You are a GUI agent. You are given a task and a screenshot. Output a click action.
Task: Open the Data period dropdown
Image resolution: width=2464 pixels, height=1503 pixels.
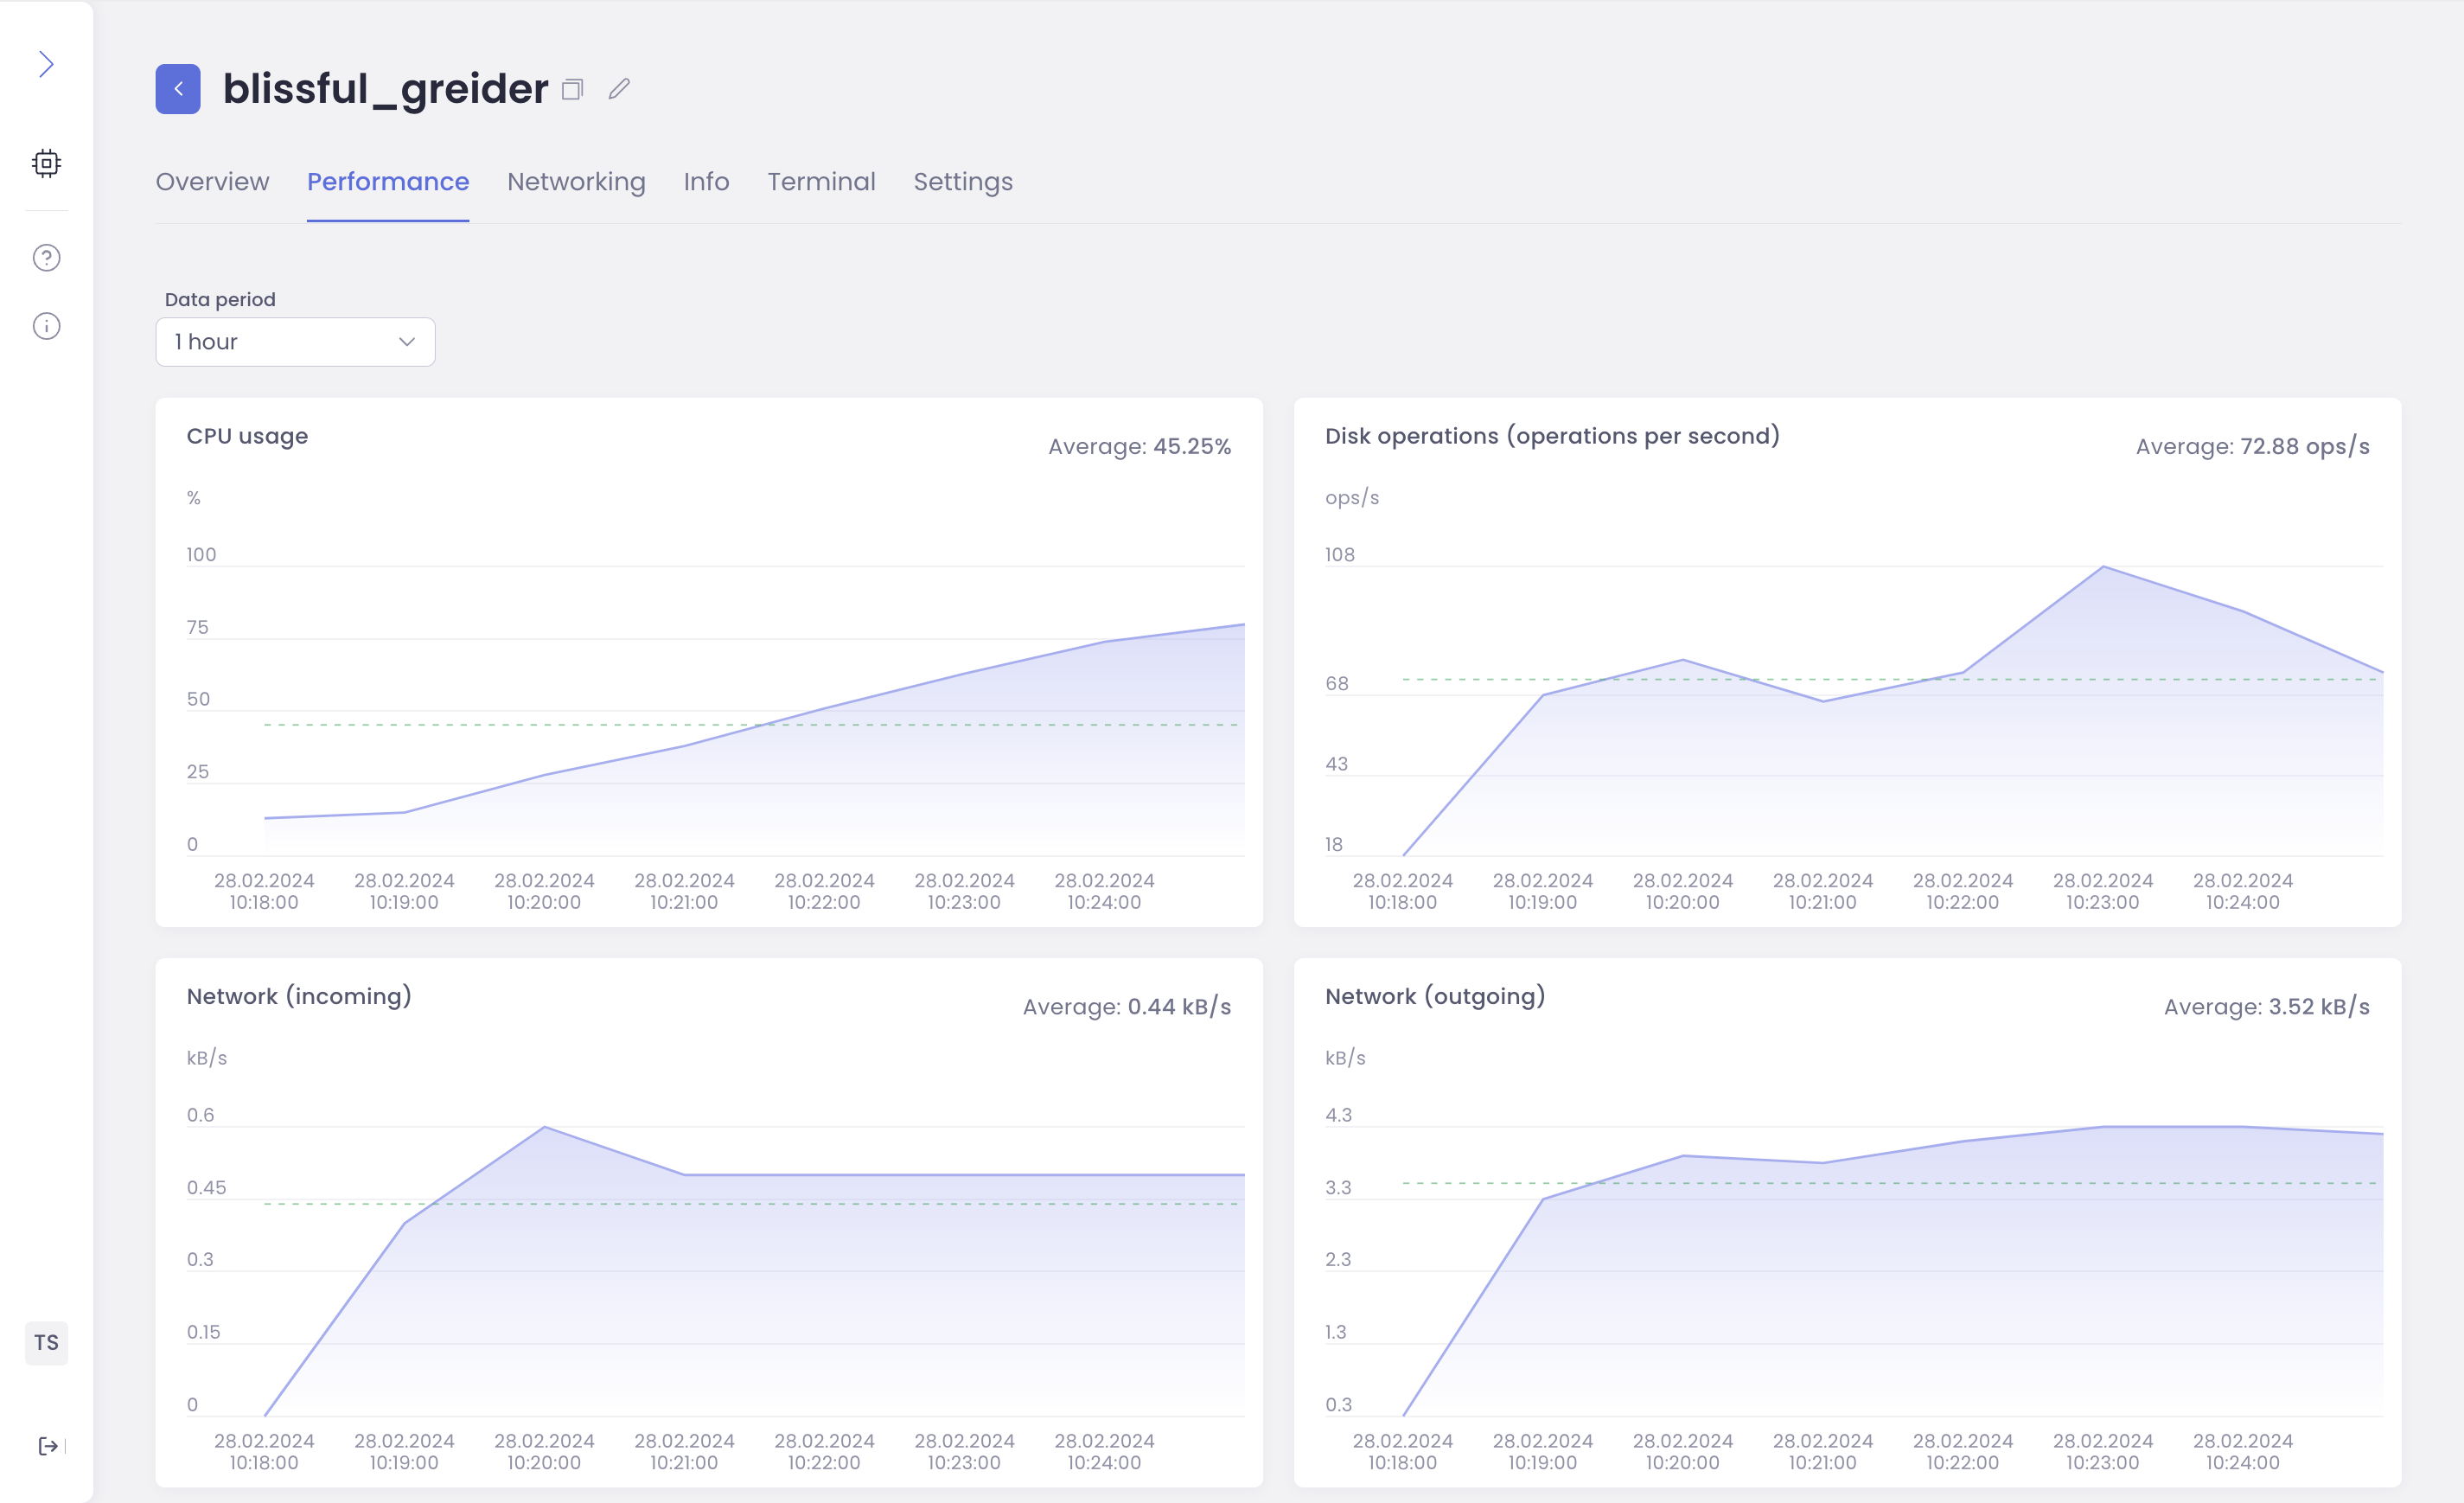[295, 341]
